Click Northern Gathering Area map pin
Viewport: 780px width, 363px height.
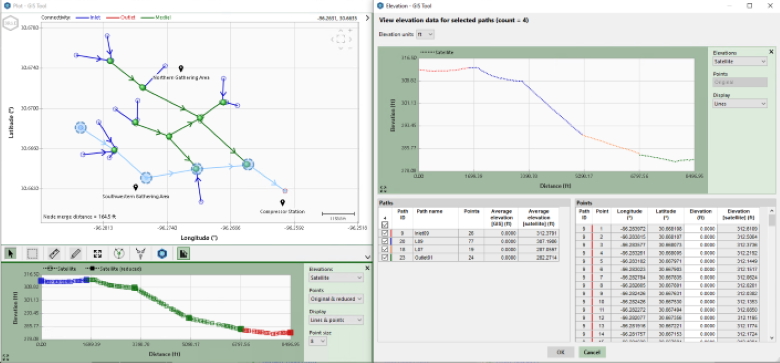(181, 69)
